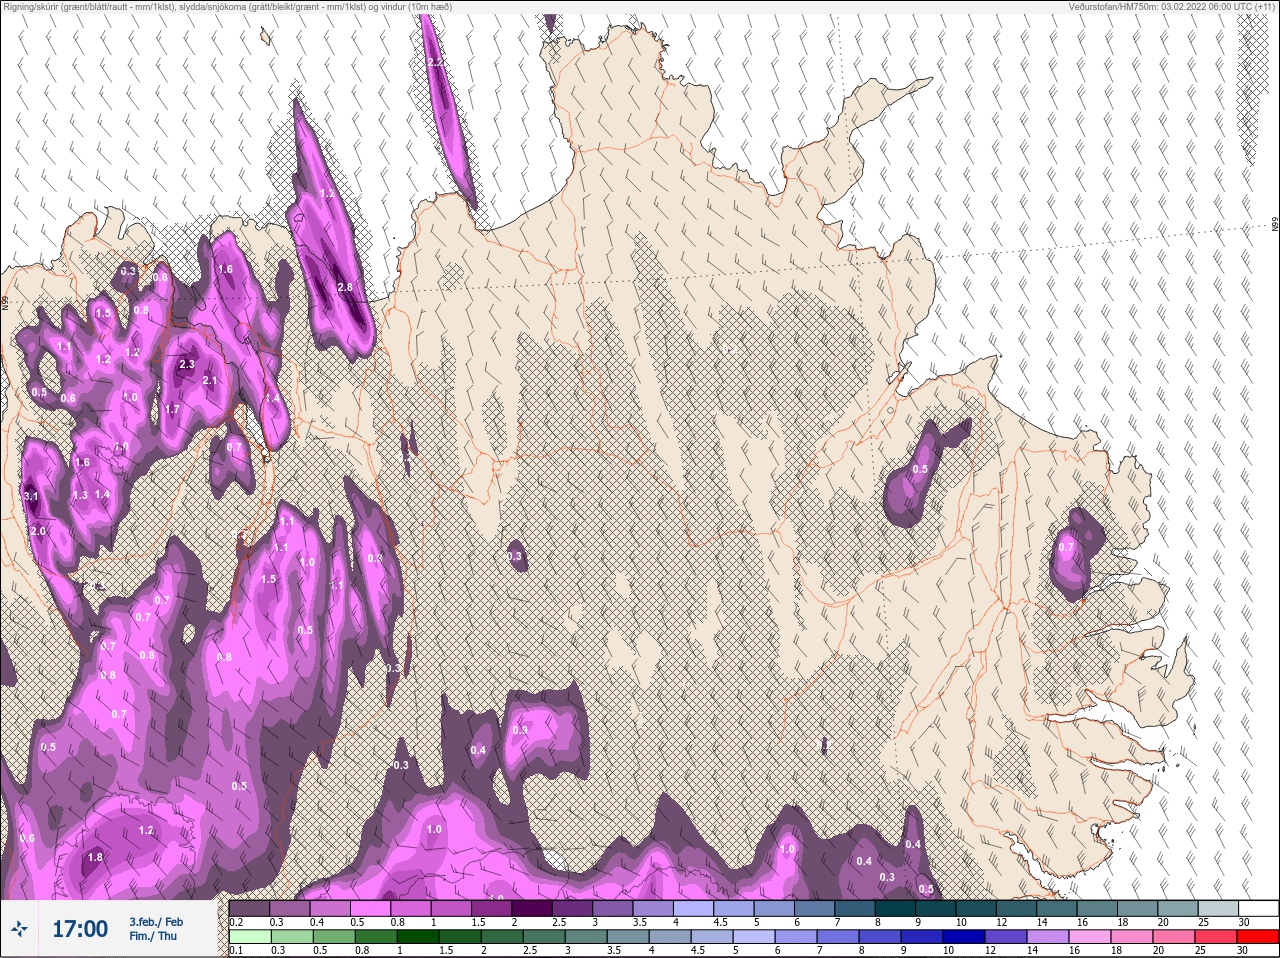Select the white swatch ending the upper legend
Screen dimensions: 1280x958
pos(1257,908)
